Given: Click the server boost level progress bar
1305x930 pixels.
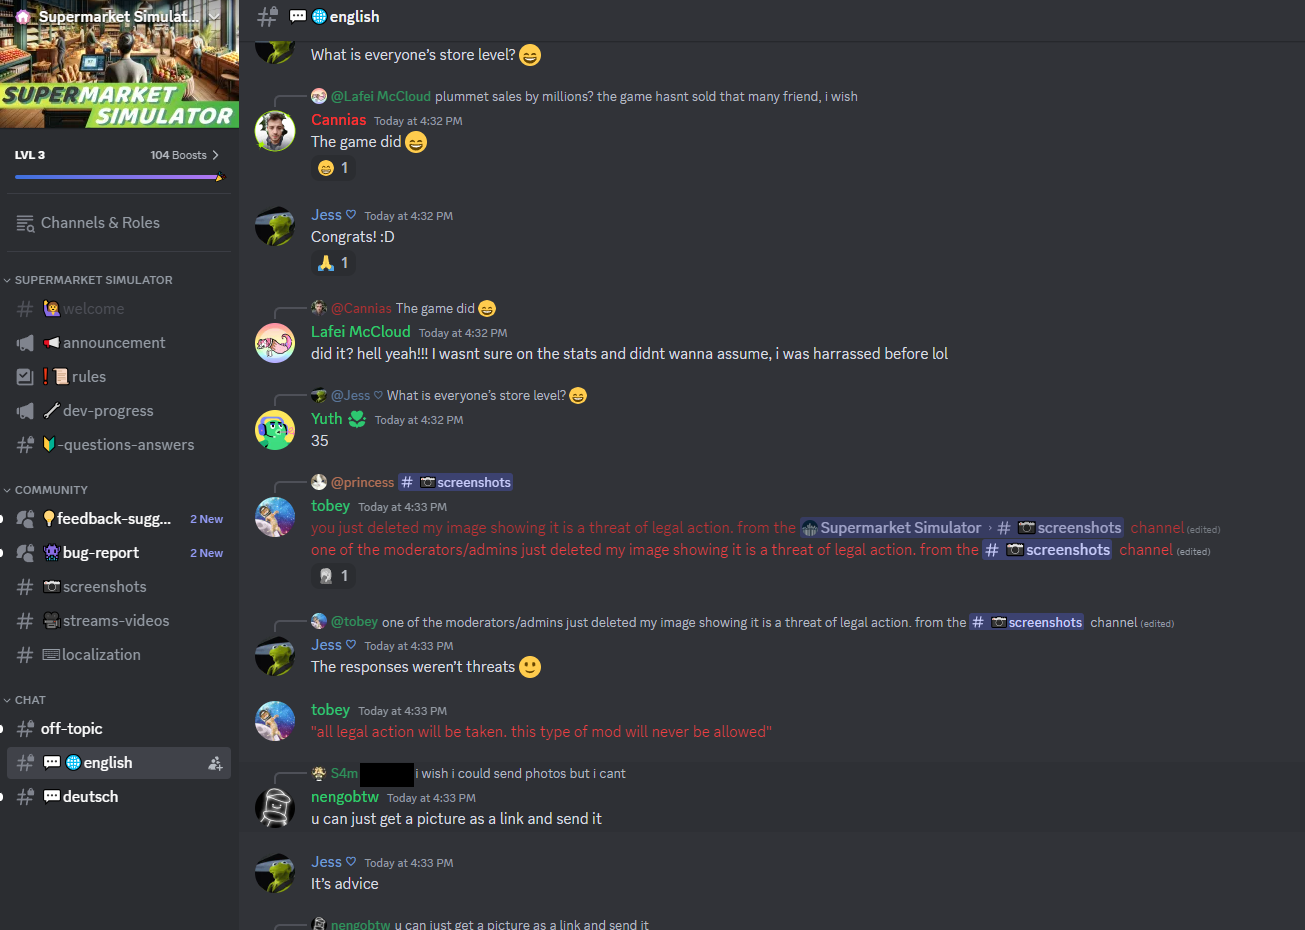Looking at the screenshot, I should (119, 177).
